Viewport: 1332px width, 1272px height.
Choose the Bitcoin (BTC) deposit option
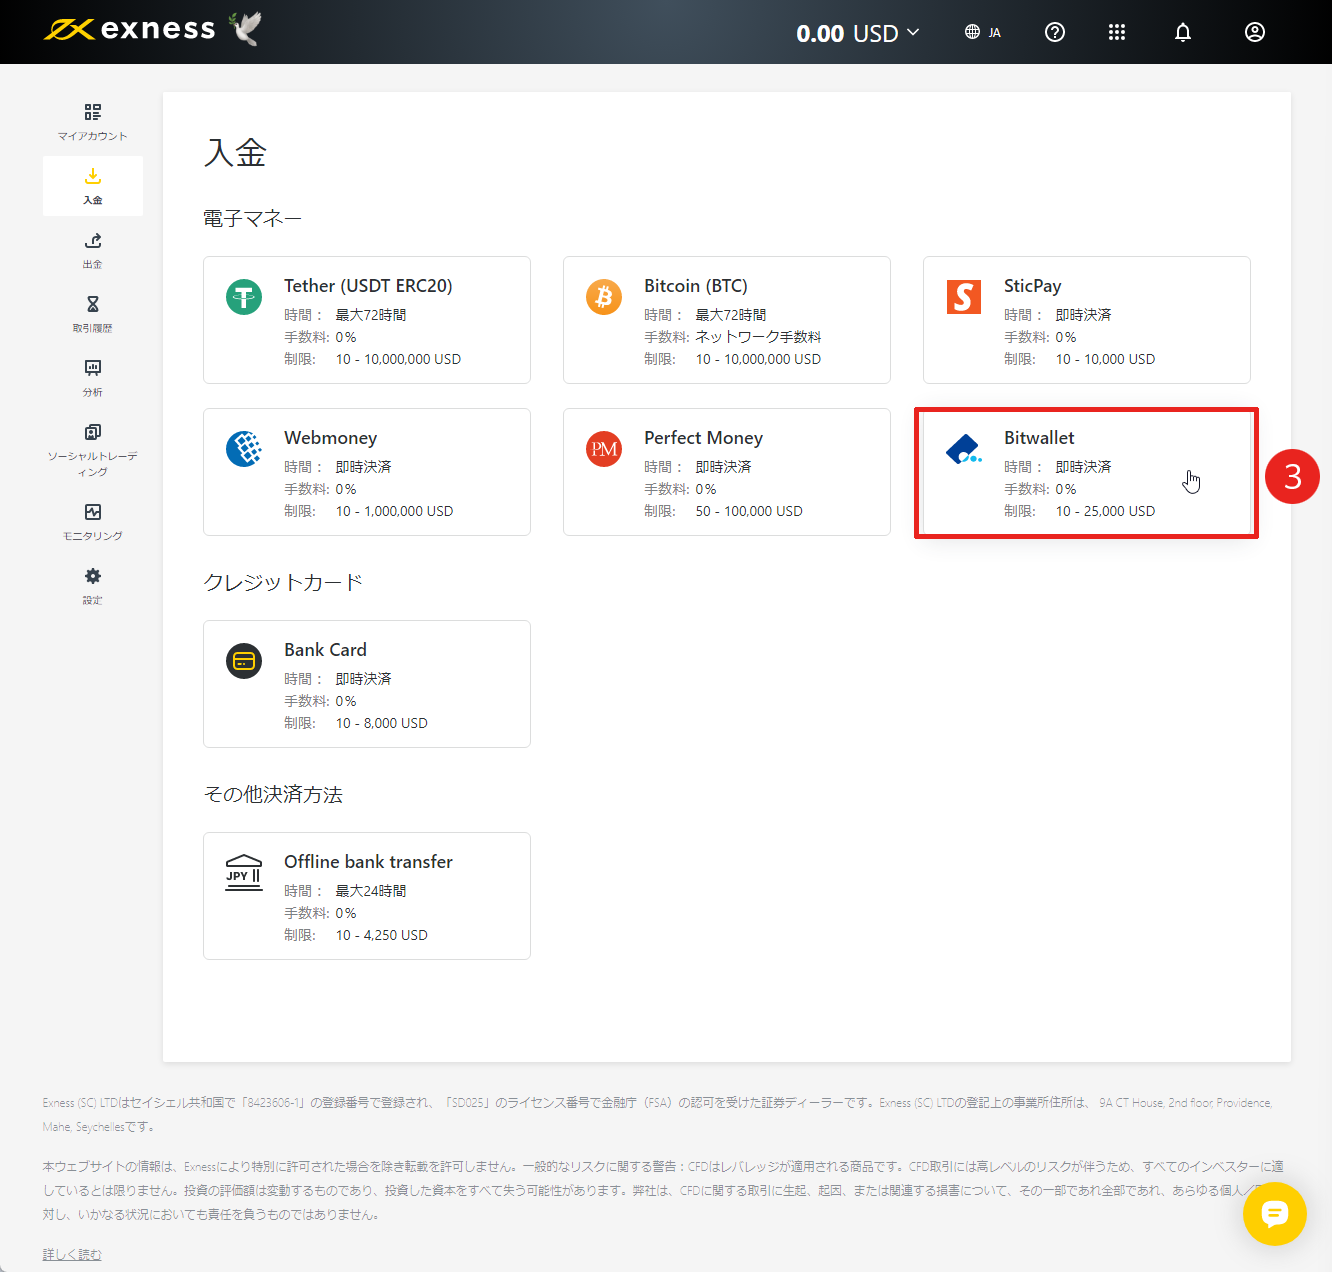[726, 320]
